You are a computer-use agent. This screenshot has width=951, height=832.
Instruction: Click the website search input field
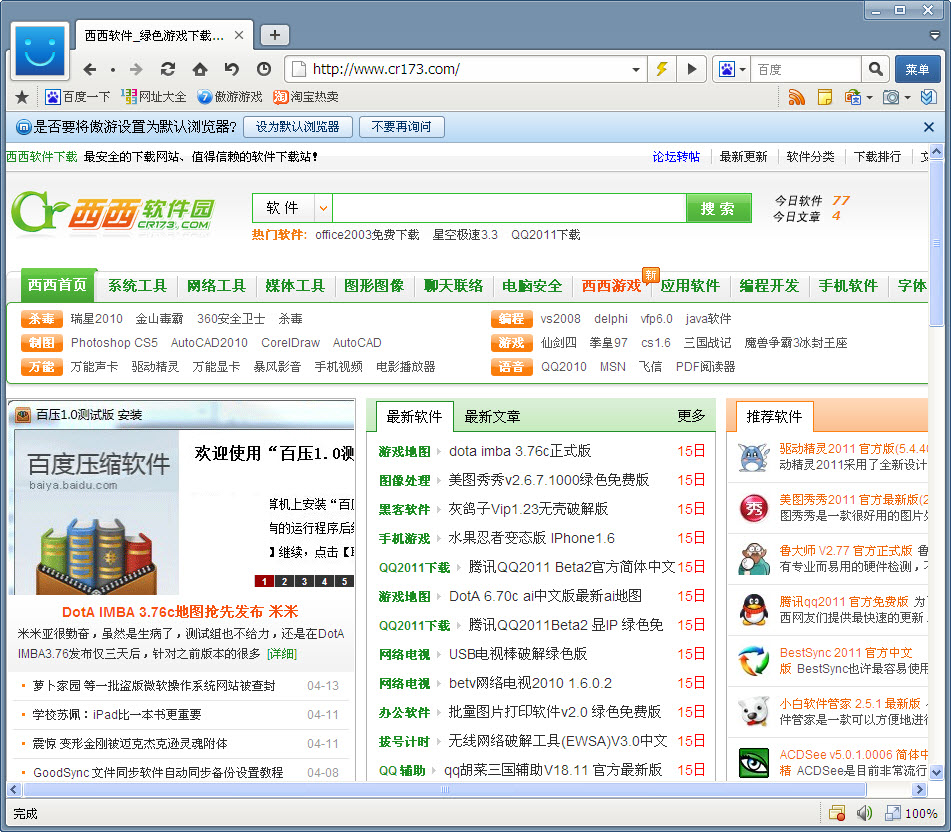pos(508,208)
